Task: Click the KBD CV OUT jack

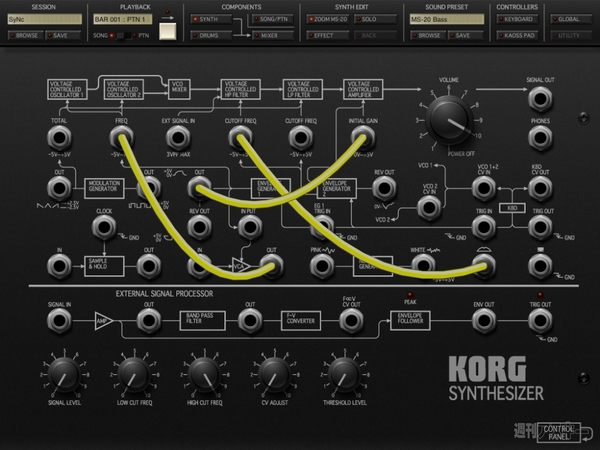Action: coord(540,188)
